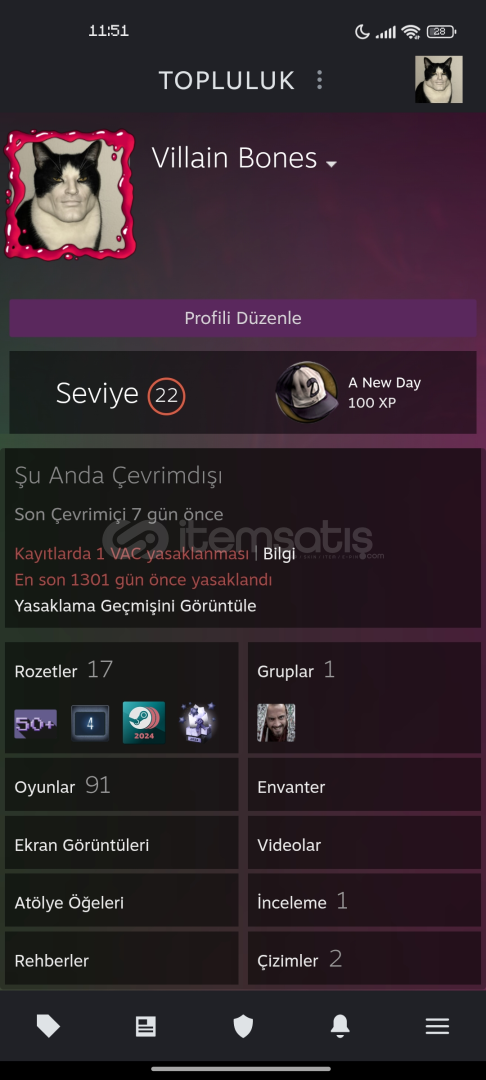Open the Bilgi link about VAC ban
The width and height of the screenshot is (486, 1080).
click(x=279, y=554)
